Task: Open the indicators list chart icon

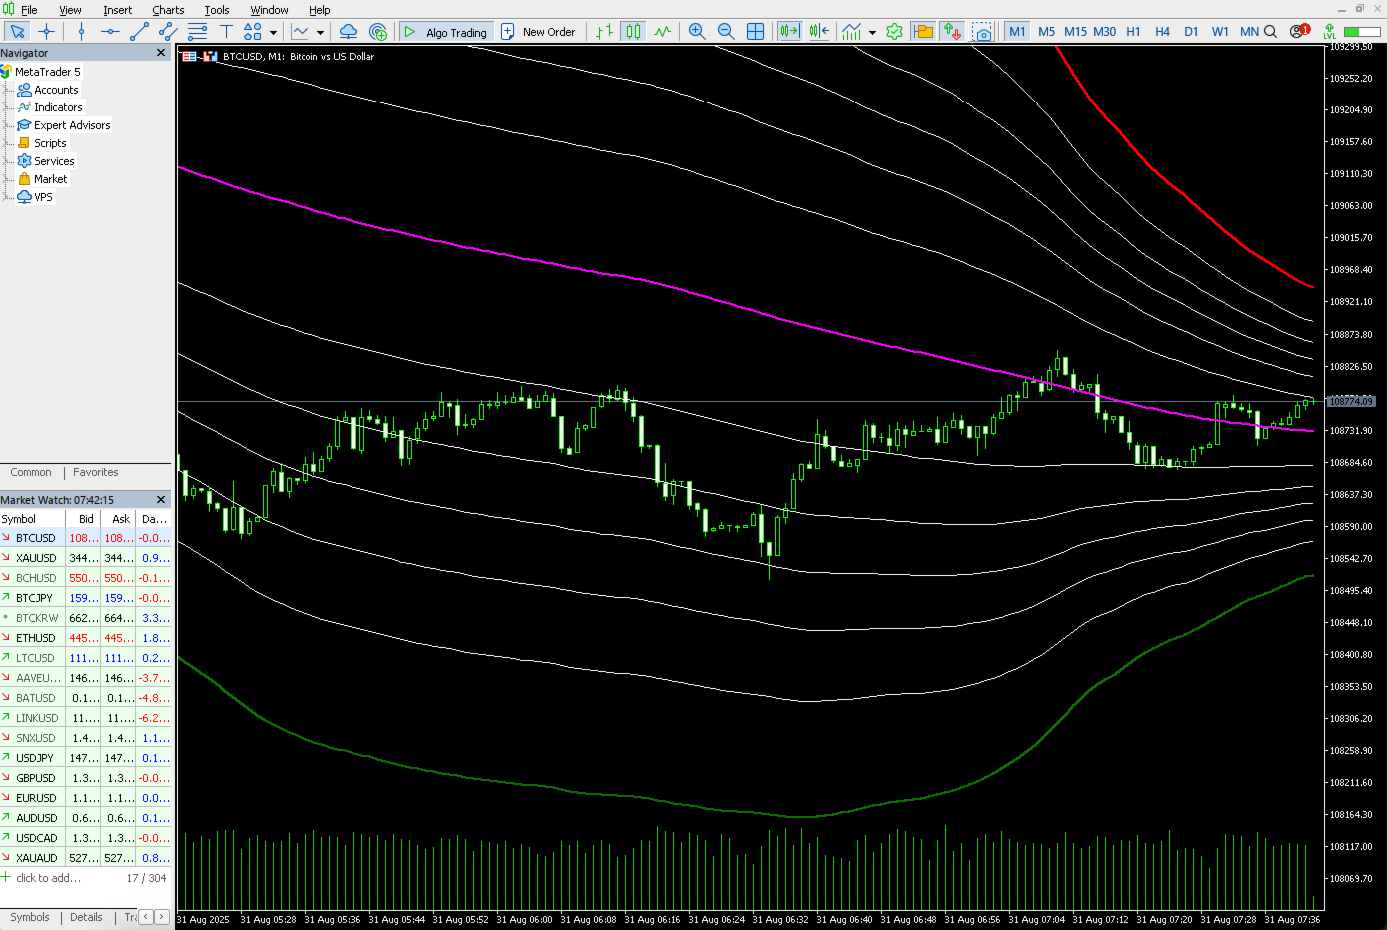Action: [851, 32]
